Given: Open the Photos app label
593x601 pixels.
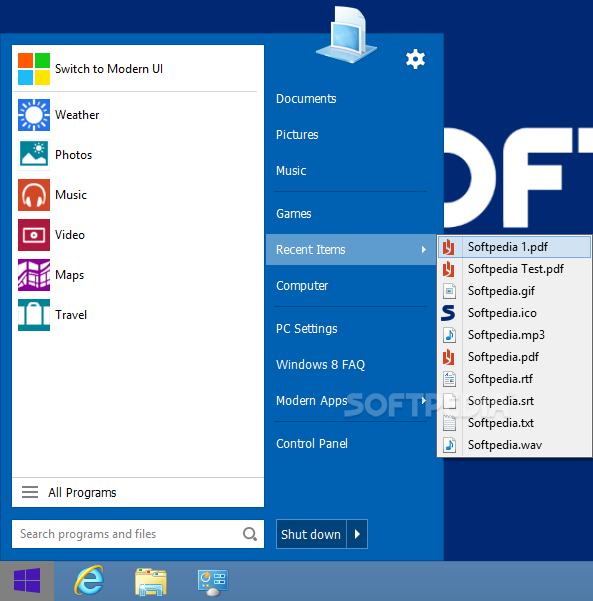Looking at the screenshot, I should [x=74, y=155].
